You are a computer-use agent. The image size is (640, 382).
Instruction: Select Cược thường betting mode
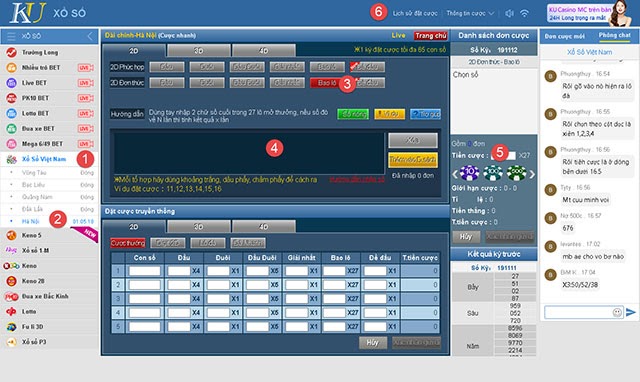[128, 243]
